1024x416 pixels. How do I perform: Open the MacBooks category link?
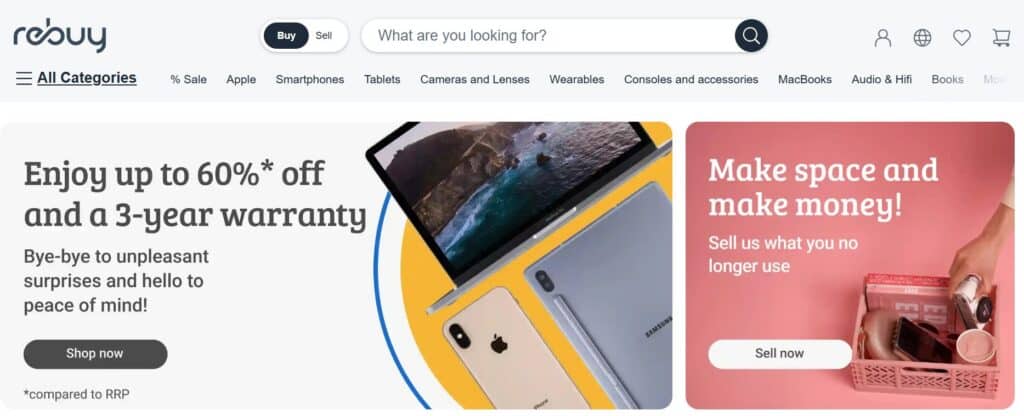[805, 80]
